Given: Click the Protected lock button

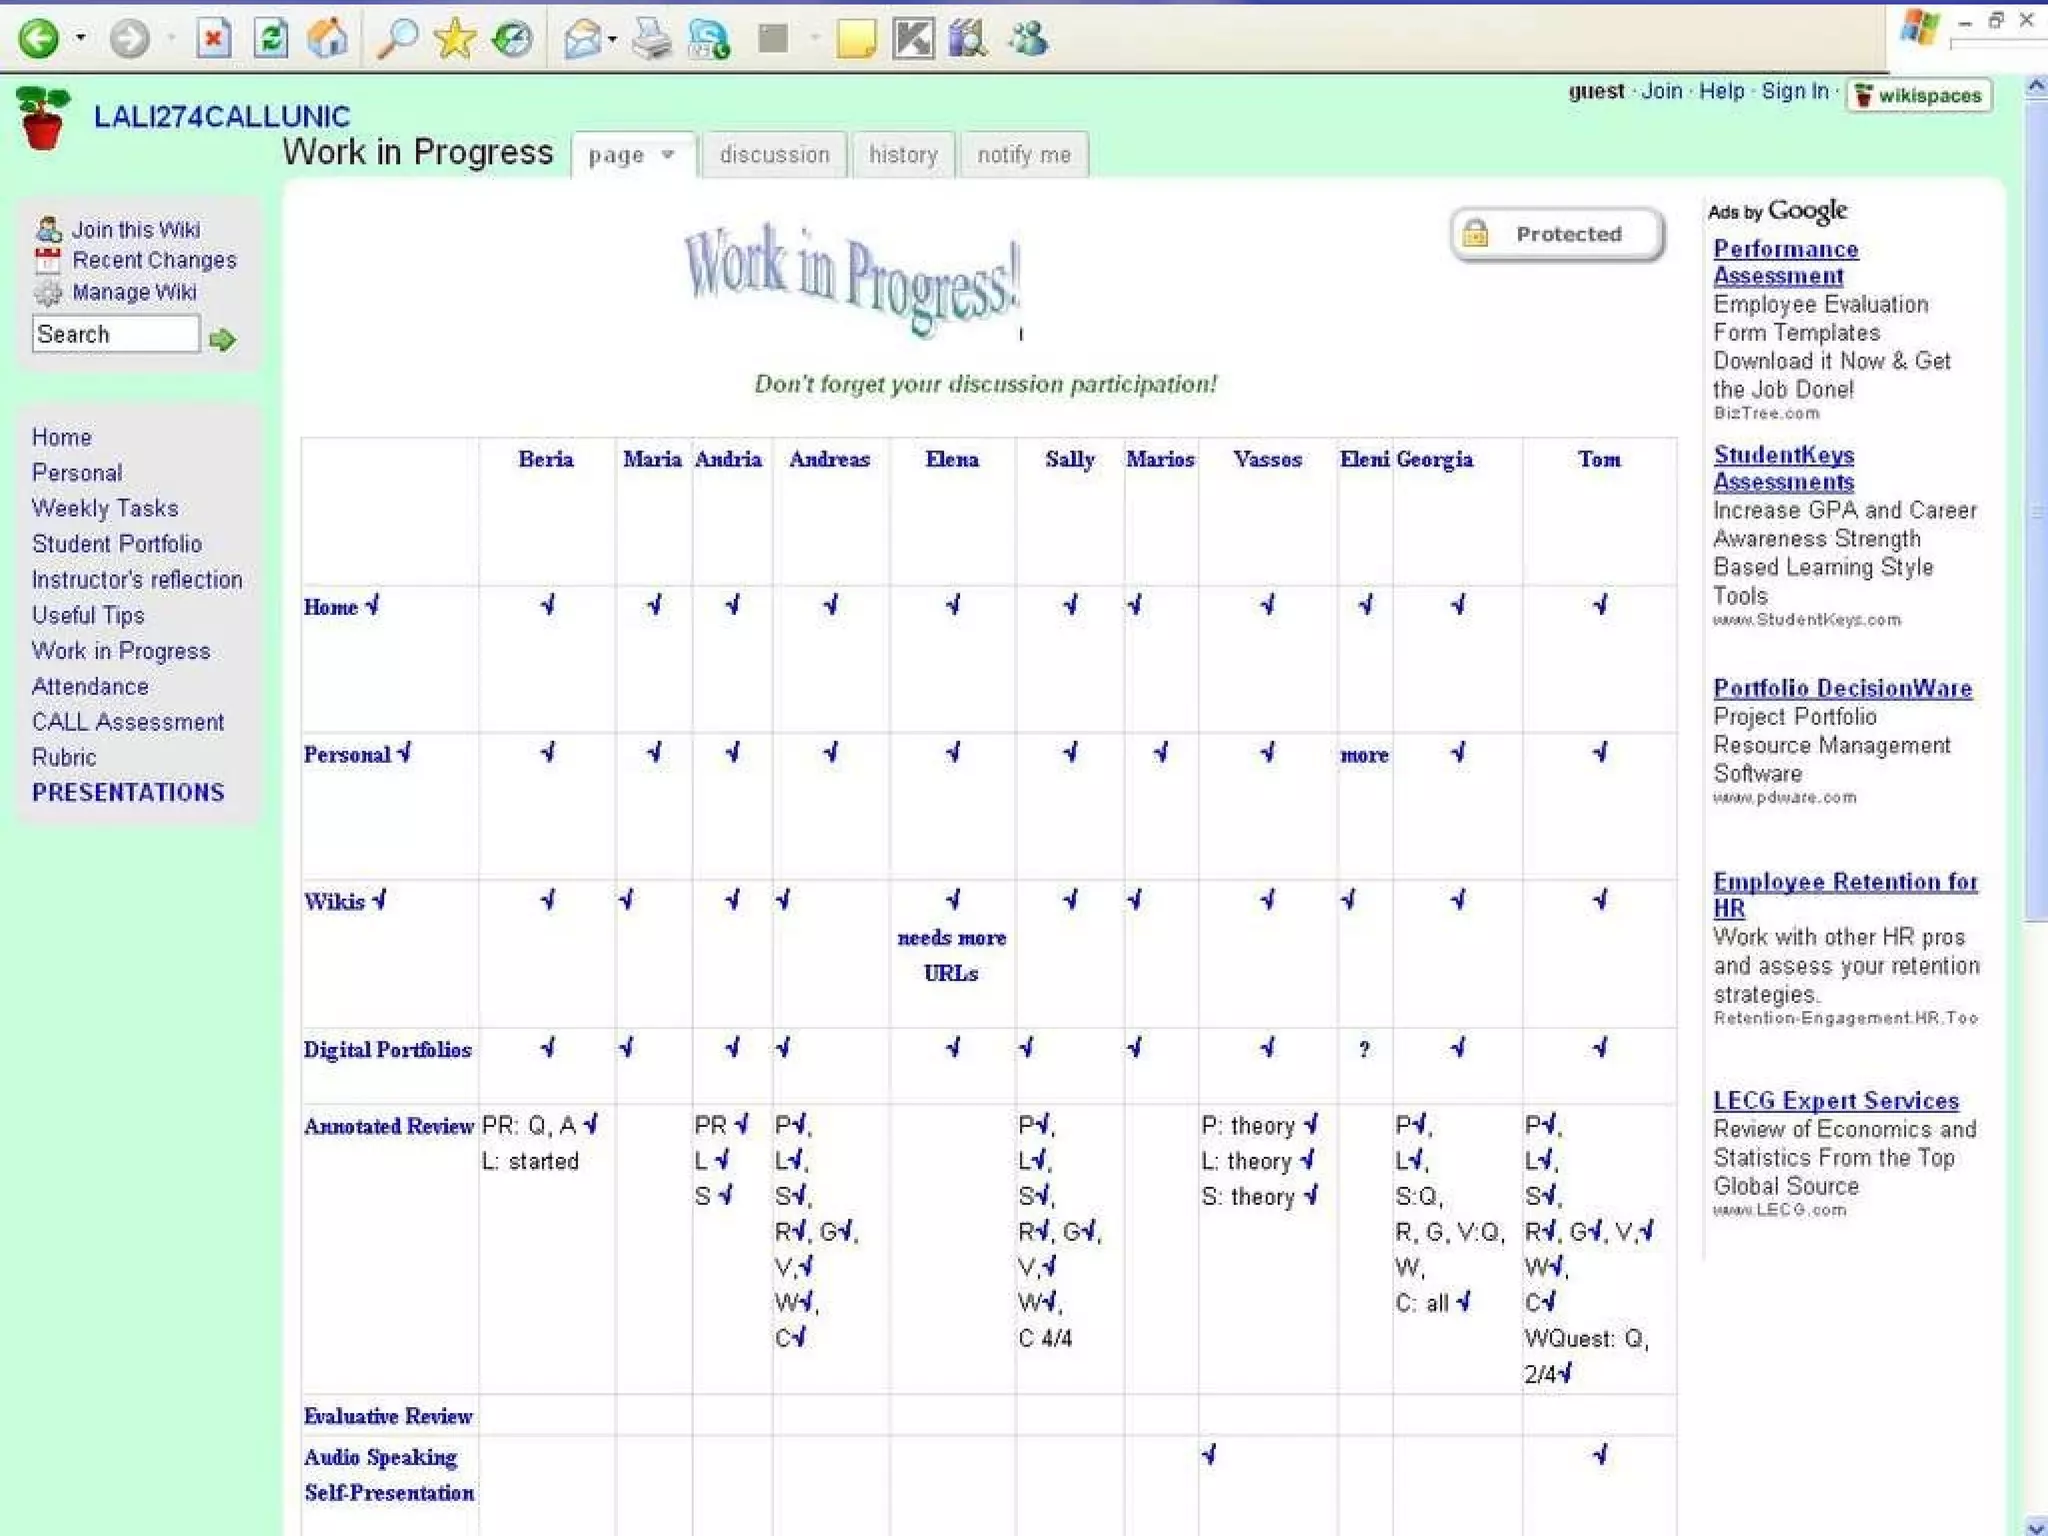Looking at the screenshot, I should click(1556, 235).
